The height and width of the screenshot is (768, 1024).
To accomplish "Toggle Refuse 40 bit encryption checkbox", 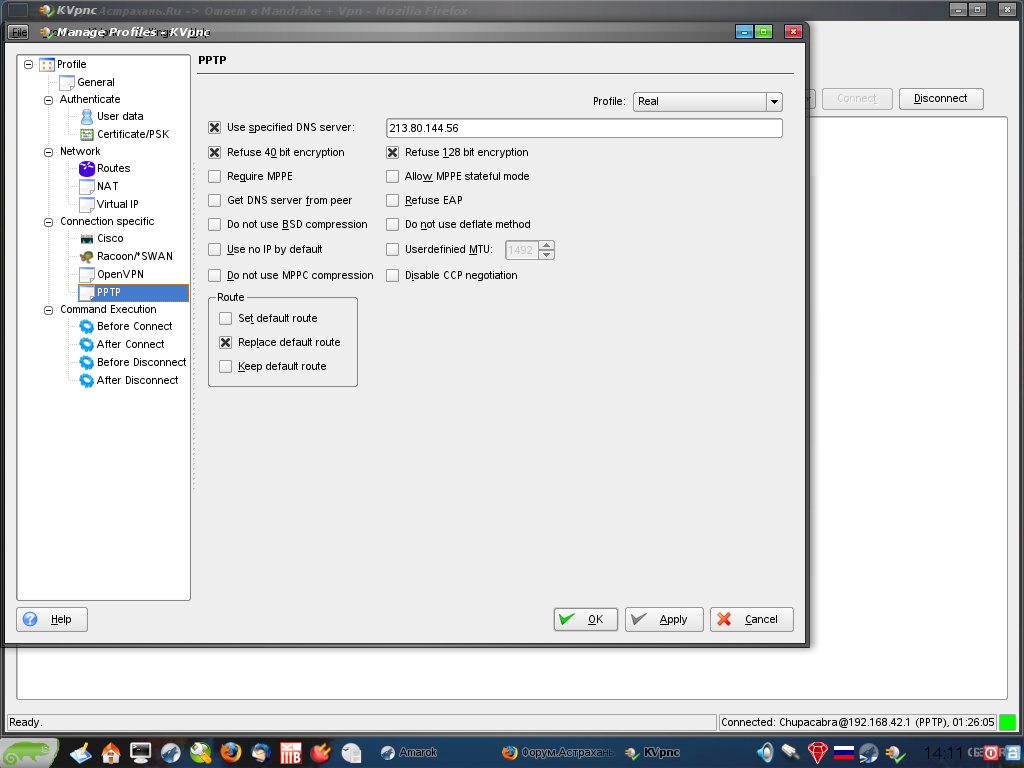I will [x=214, y=153].
